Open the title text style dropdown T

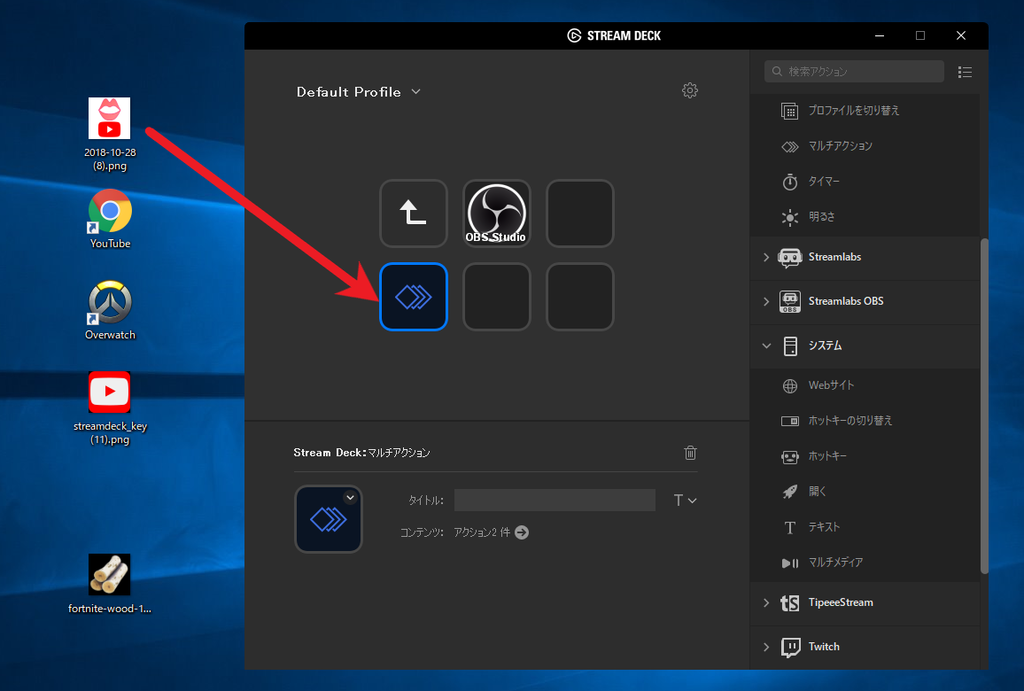684,500
